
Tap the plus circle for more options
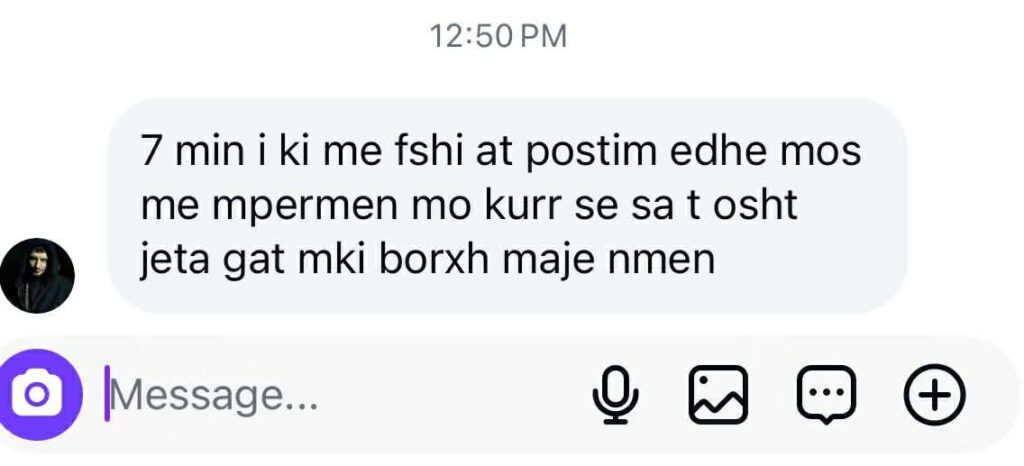tap(935, 395)
